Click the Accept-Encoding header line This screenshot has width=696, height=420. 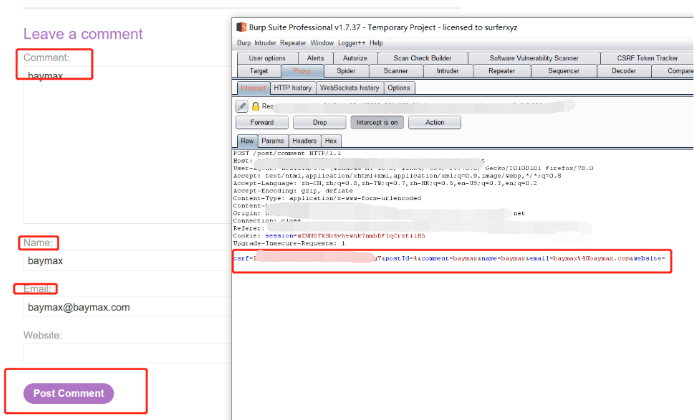[x=293, y=191]
